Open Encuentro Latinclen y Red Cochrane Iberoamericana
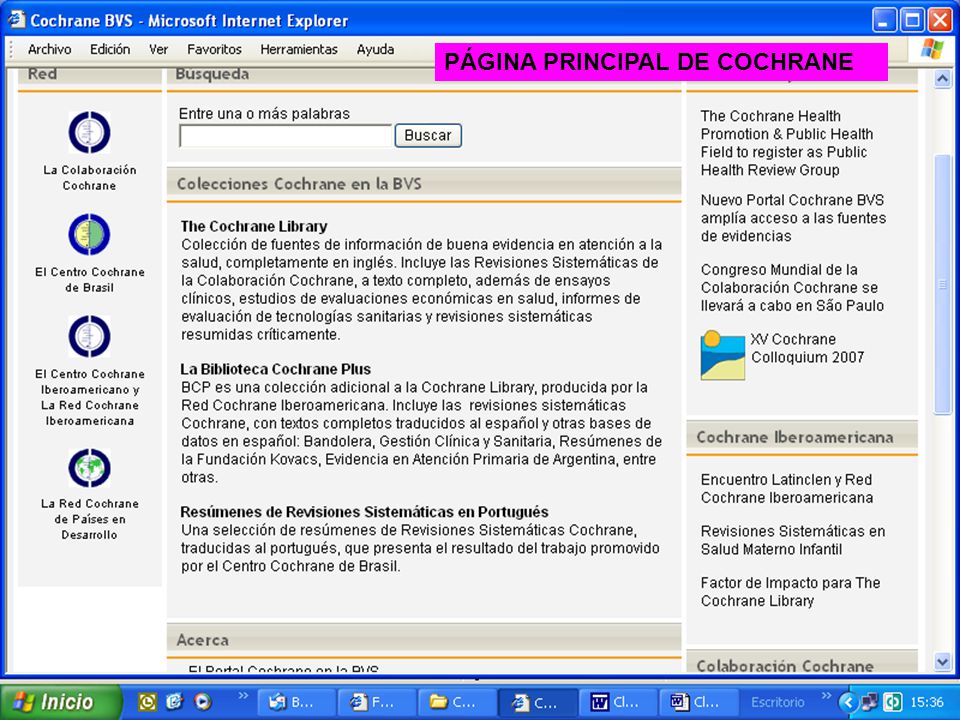 pos(787,489)
